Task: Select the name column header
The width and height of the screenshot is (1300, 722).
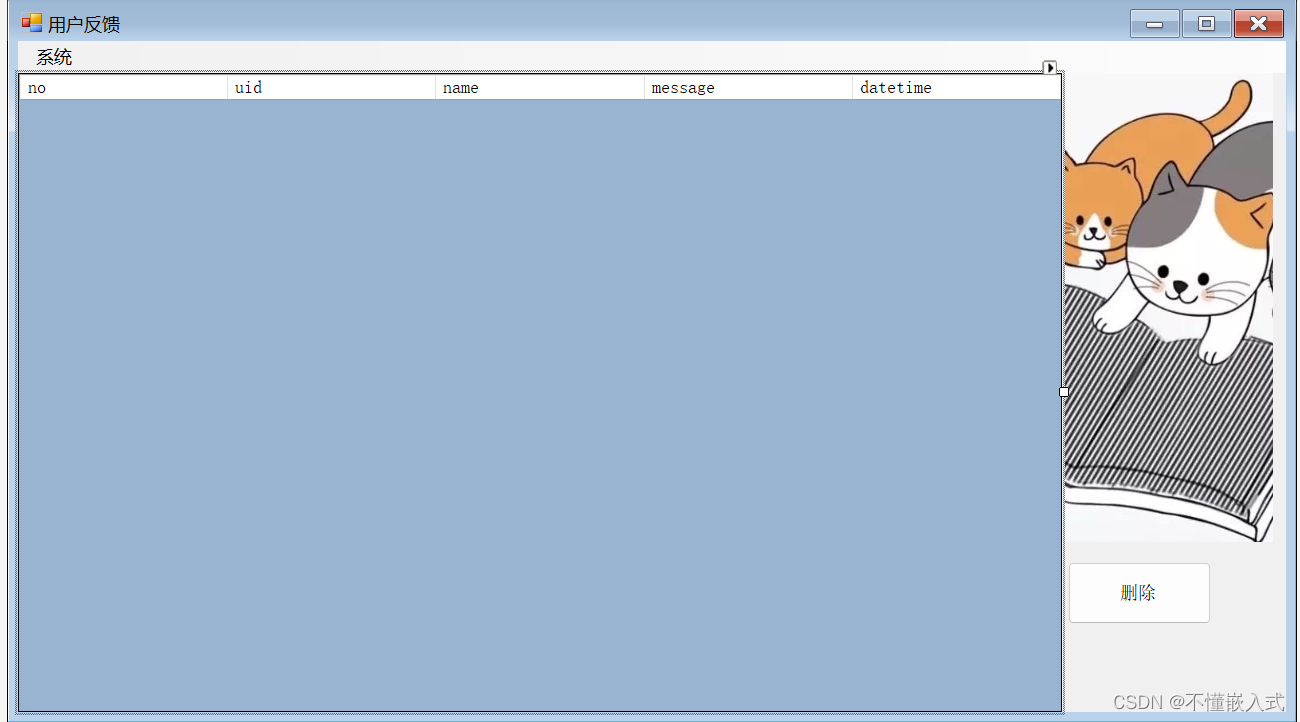Action: [540, 88]
